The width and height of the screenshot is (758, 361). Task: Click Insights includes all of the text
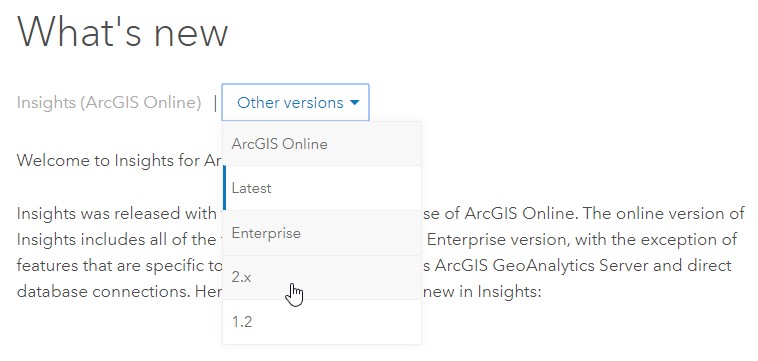click(116, 240)
